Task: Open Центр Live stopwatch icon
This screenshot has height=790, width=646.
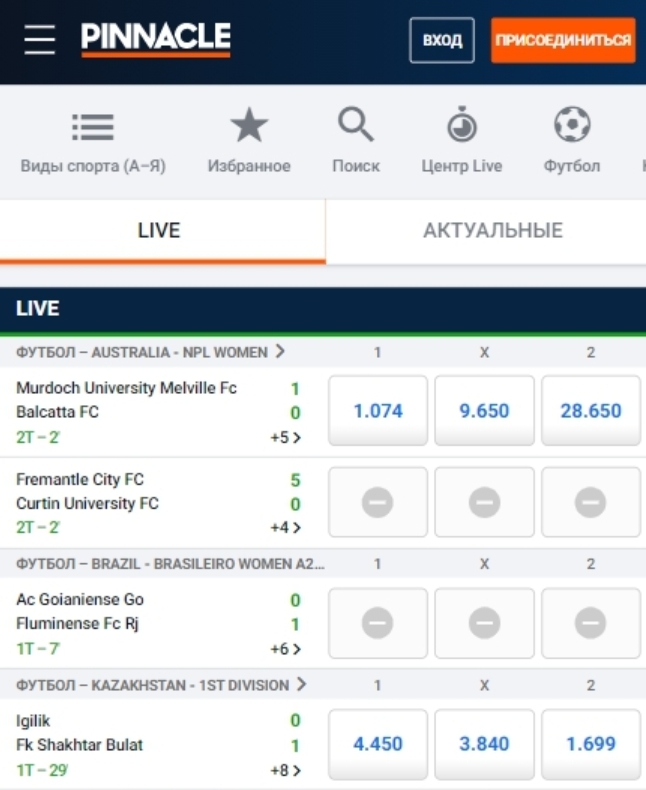Action: pyautogui.click(x=461, y=127)
